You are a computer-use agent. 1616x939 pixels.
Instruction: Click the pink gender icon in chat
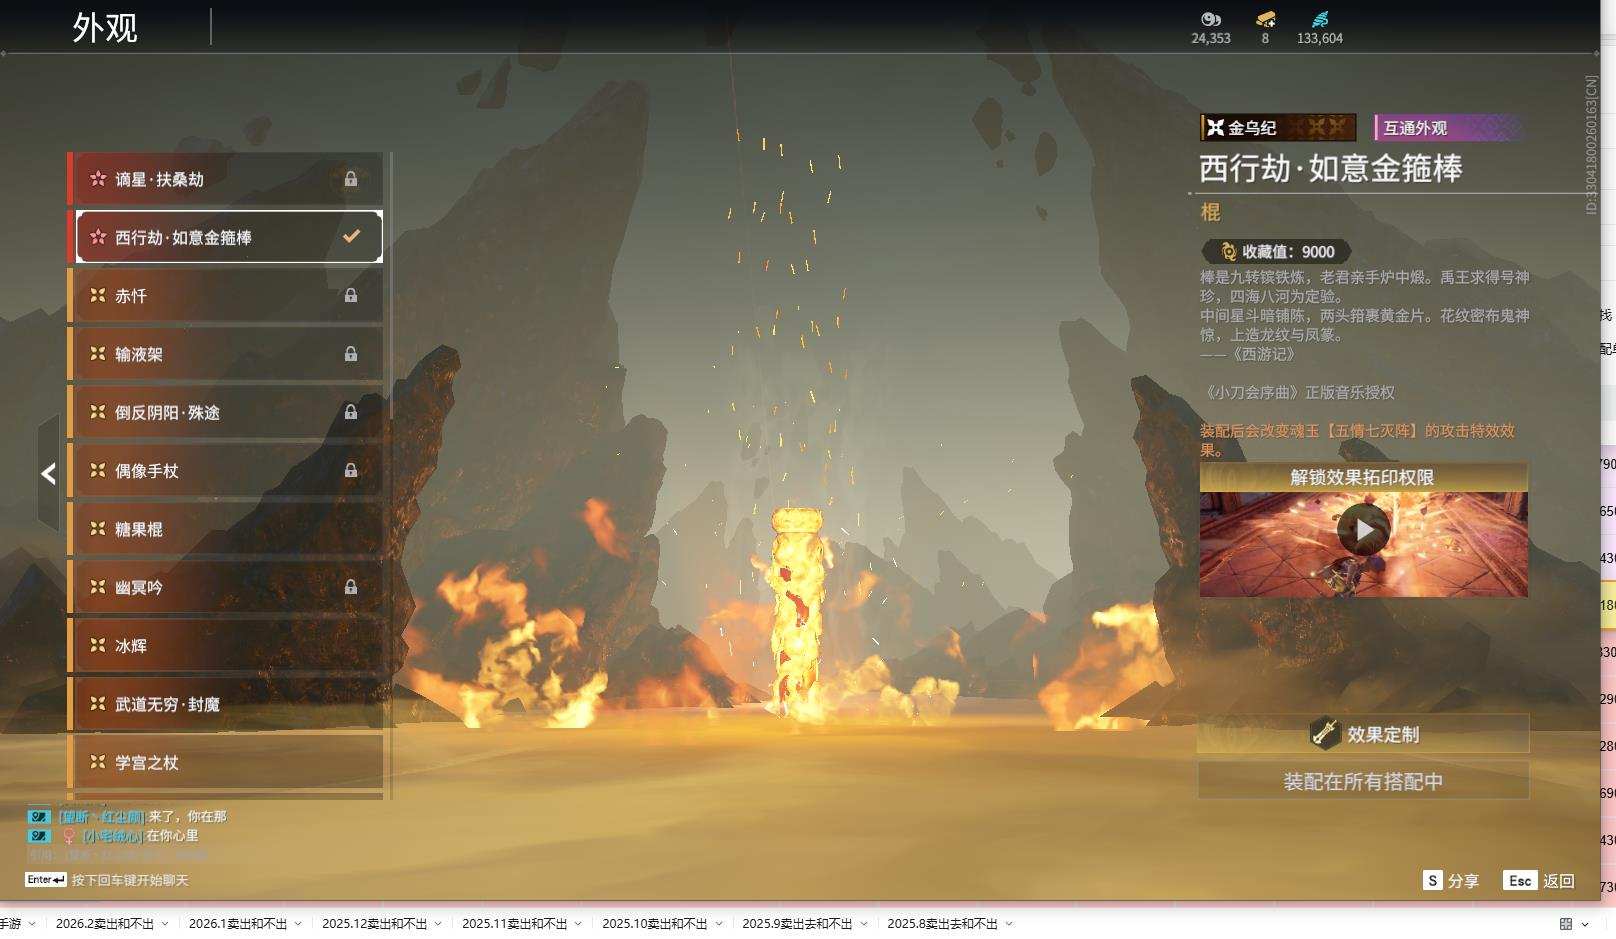point(69,836)
